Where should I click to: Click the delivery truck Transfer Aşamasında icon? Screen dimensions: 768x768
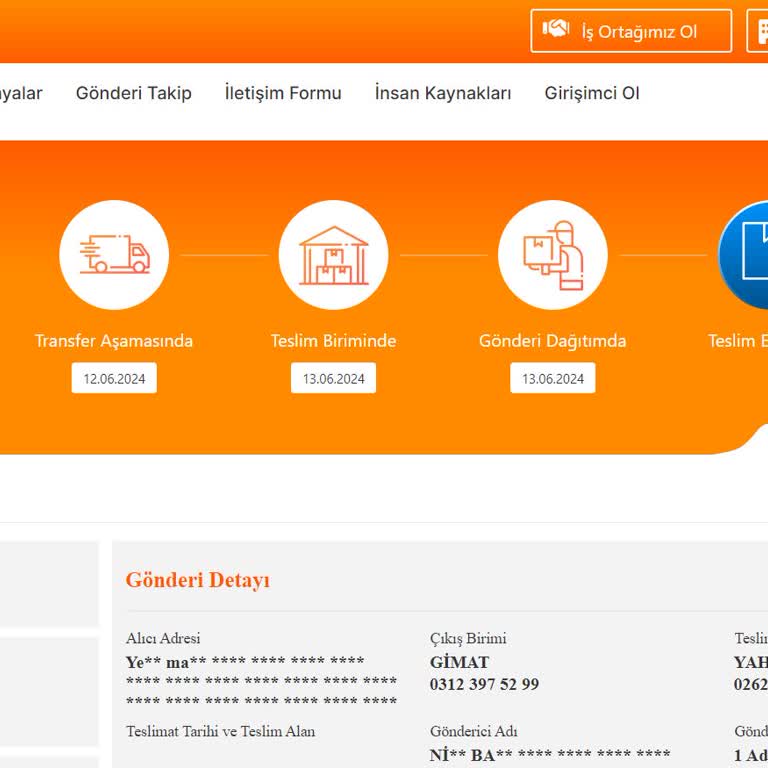(114, 255)
